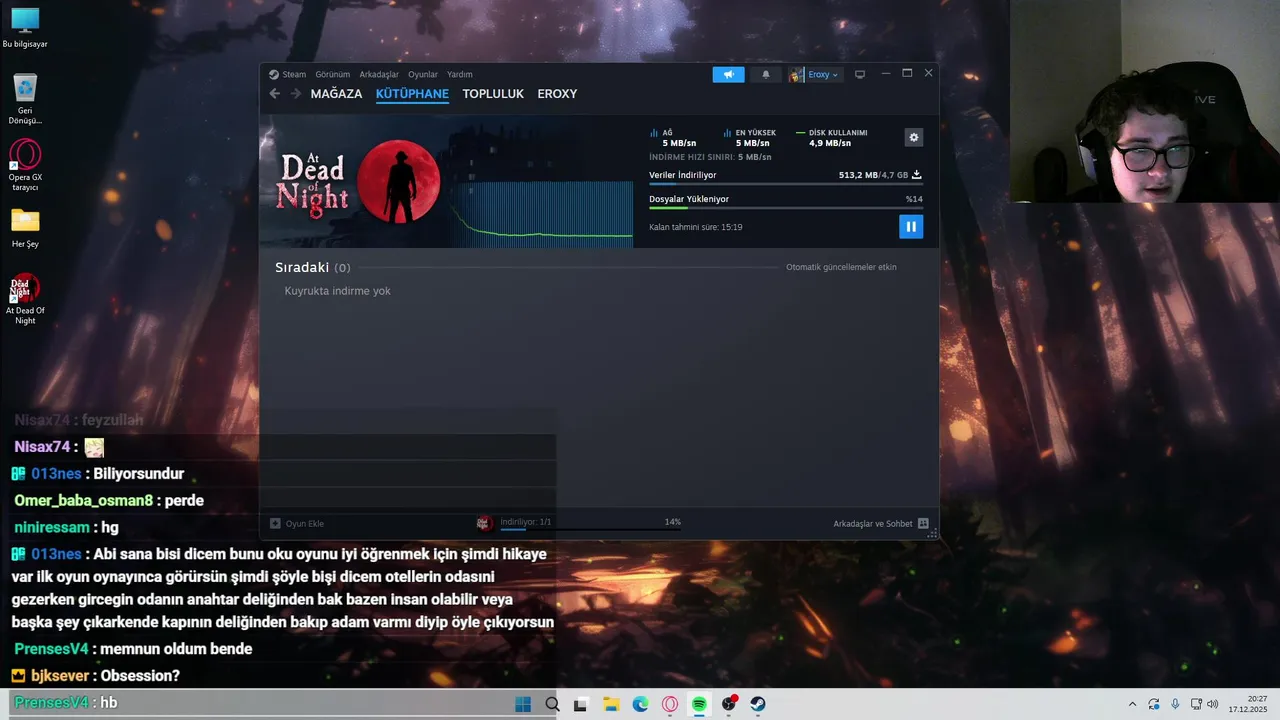Switch to the EROXY profile tab
Screen dimensions: 1280x720
557,94
